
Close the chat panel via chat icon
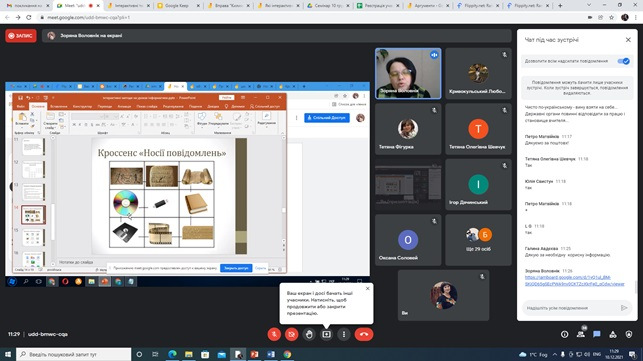click(597, 334)
